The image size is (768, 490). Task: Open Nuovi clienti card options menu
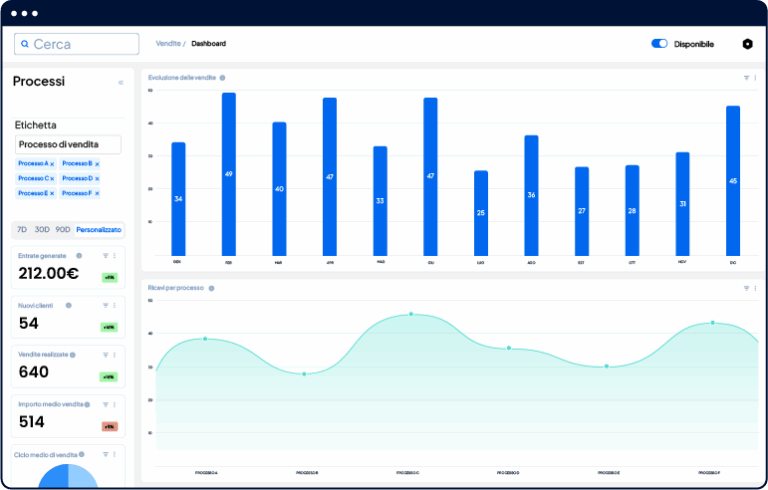point(115,305)
